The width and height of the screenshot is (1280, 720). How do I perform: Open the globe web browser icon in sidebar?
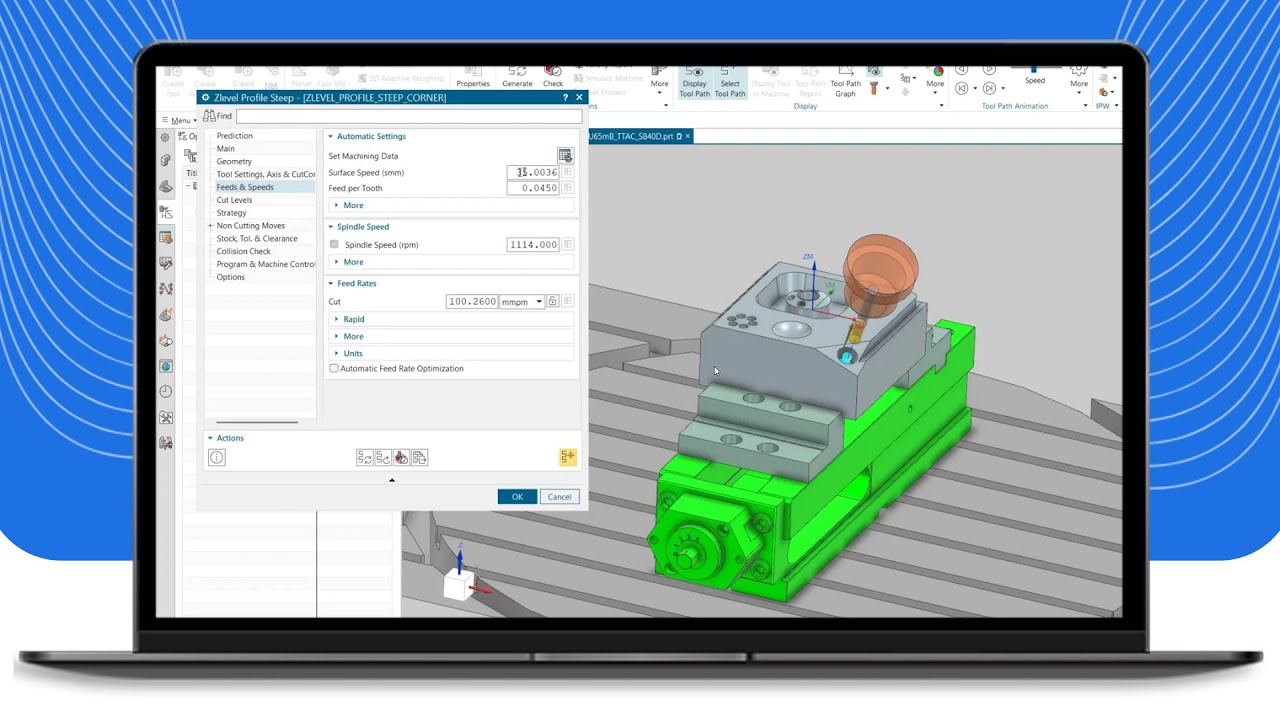pos(166,366)
